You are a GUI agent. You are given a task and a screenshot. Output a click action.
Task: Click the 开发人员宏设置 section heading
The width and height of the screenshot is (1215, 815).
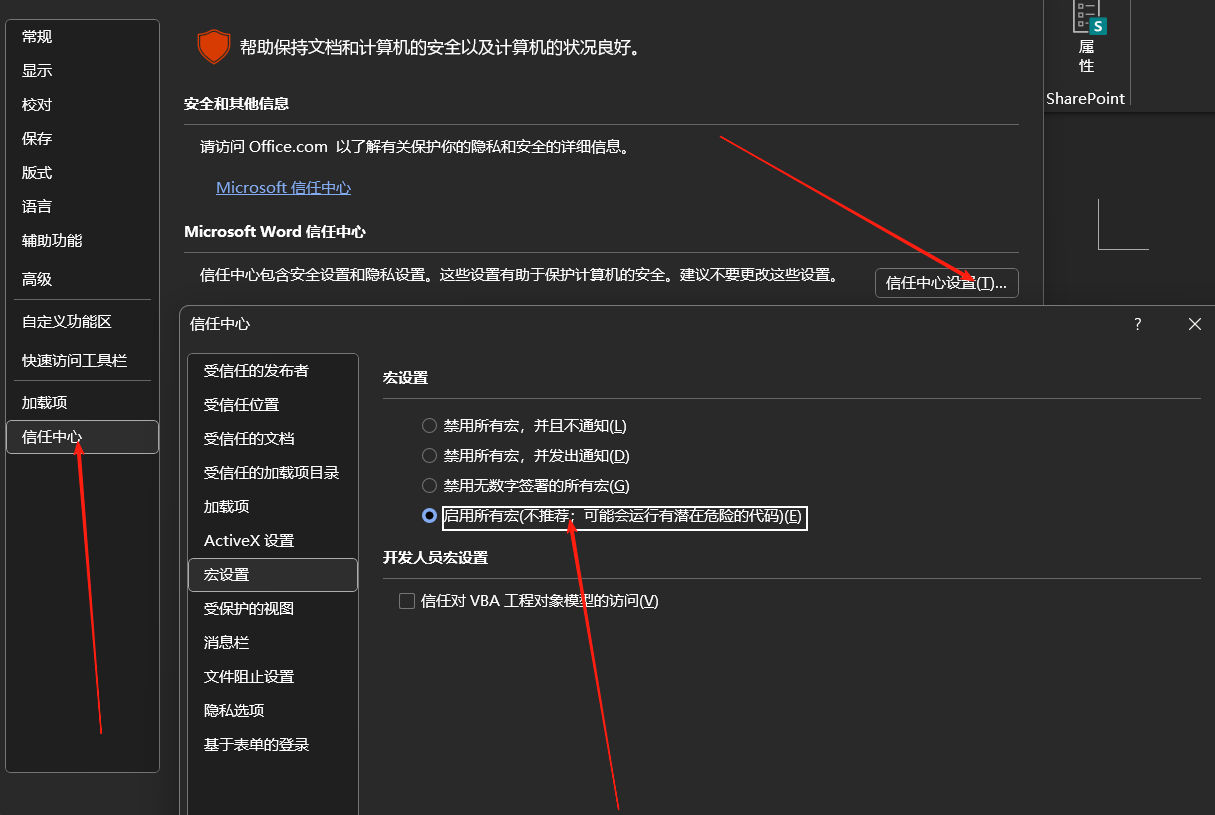coord(435,557)
